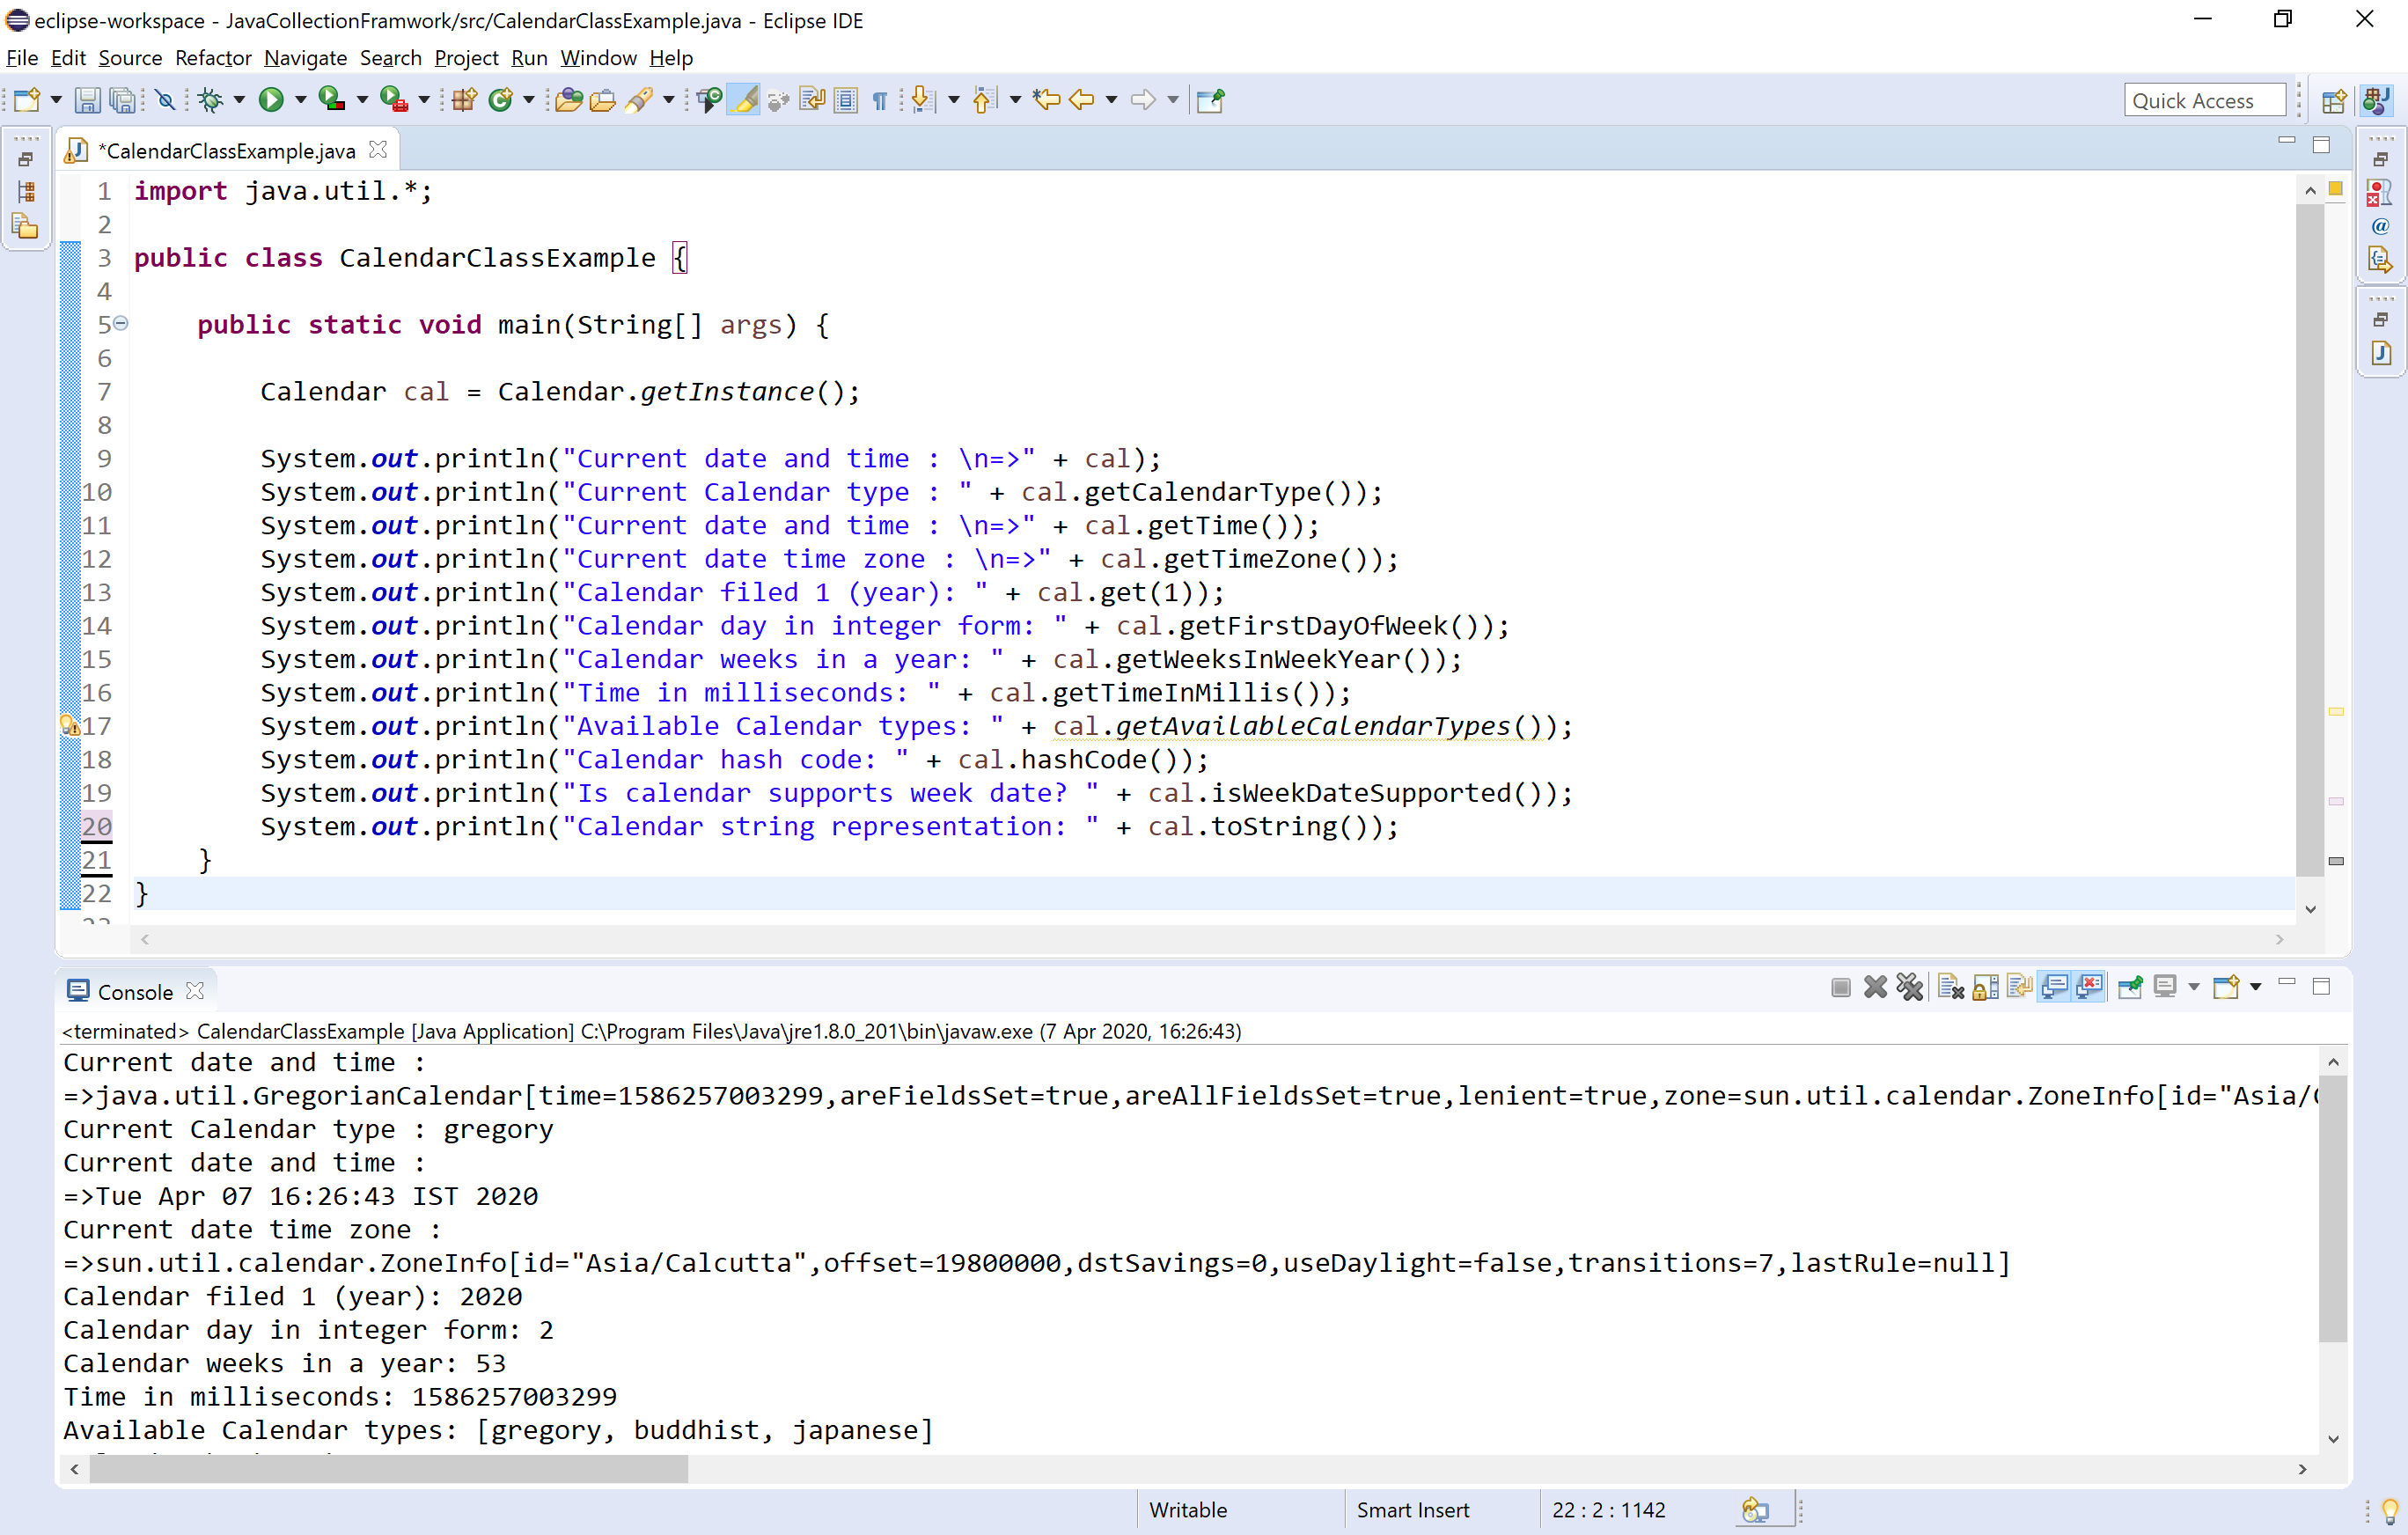Viewport: 2408px width, 1535px height.
Task: Click the Last Edit Location icon
Action: pos(1047,100)
